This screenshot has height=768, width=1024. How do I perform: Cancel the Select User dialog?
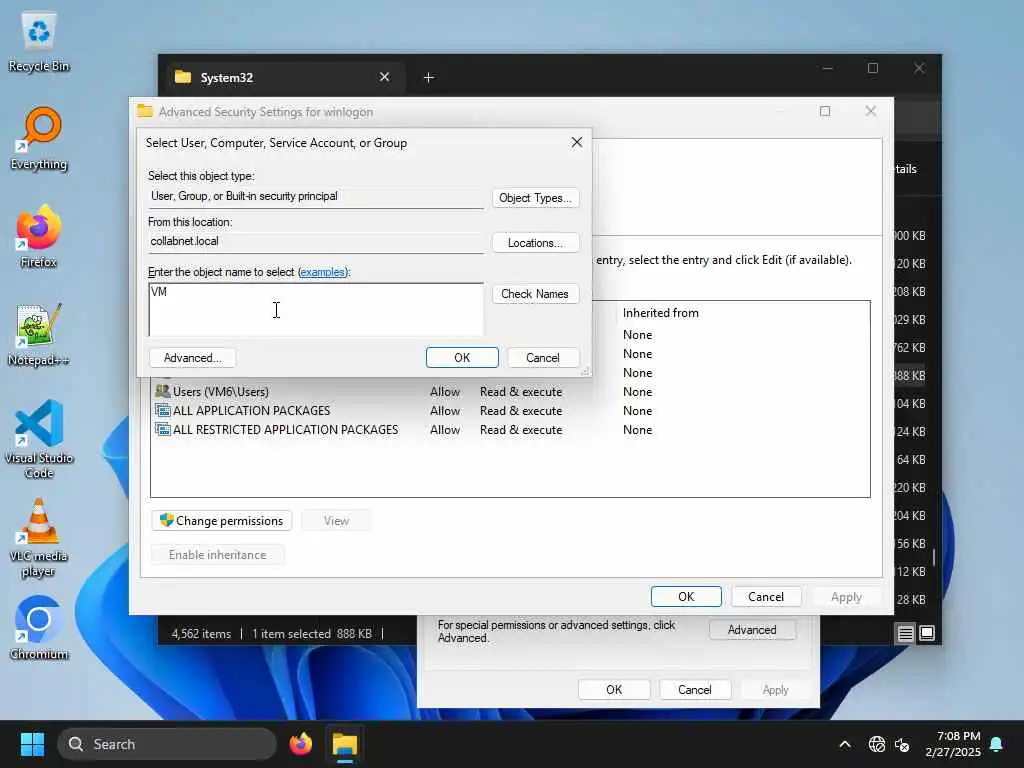(543, 358)
